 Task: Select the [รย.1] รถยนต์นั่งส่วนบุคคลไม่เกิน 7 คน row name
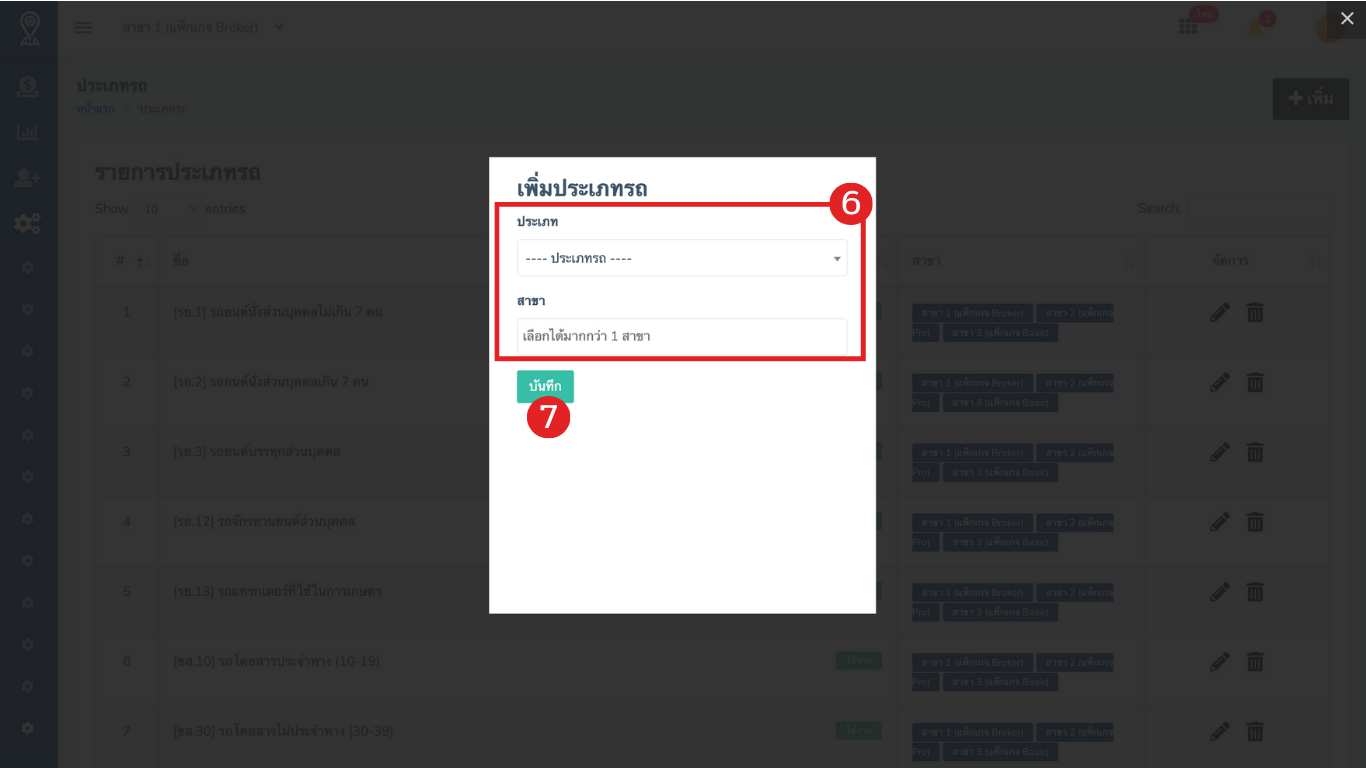point(278,312)
